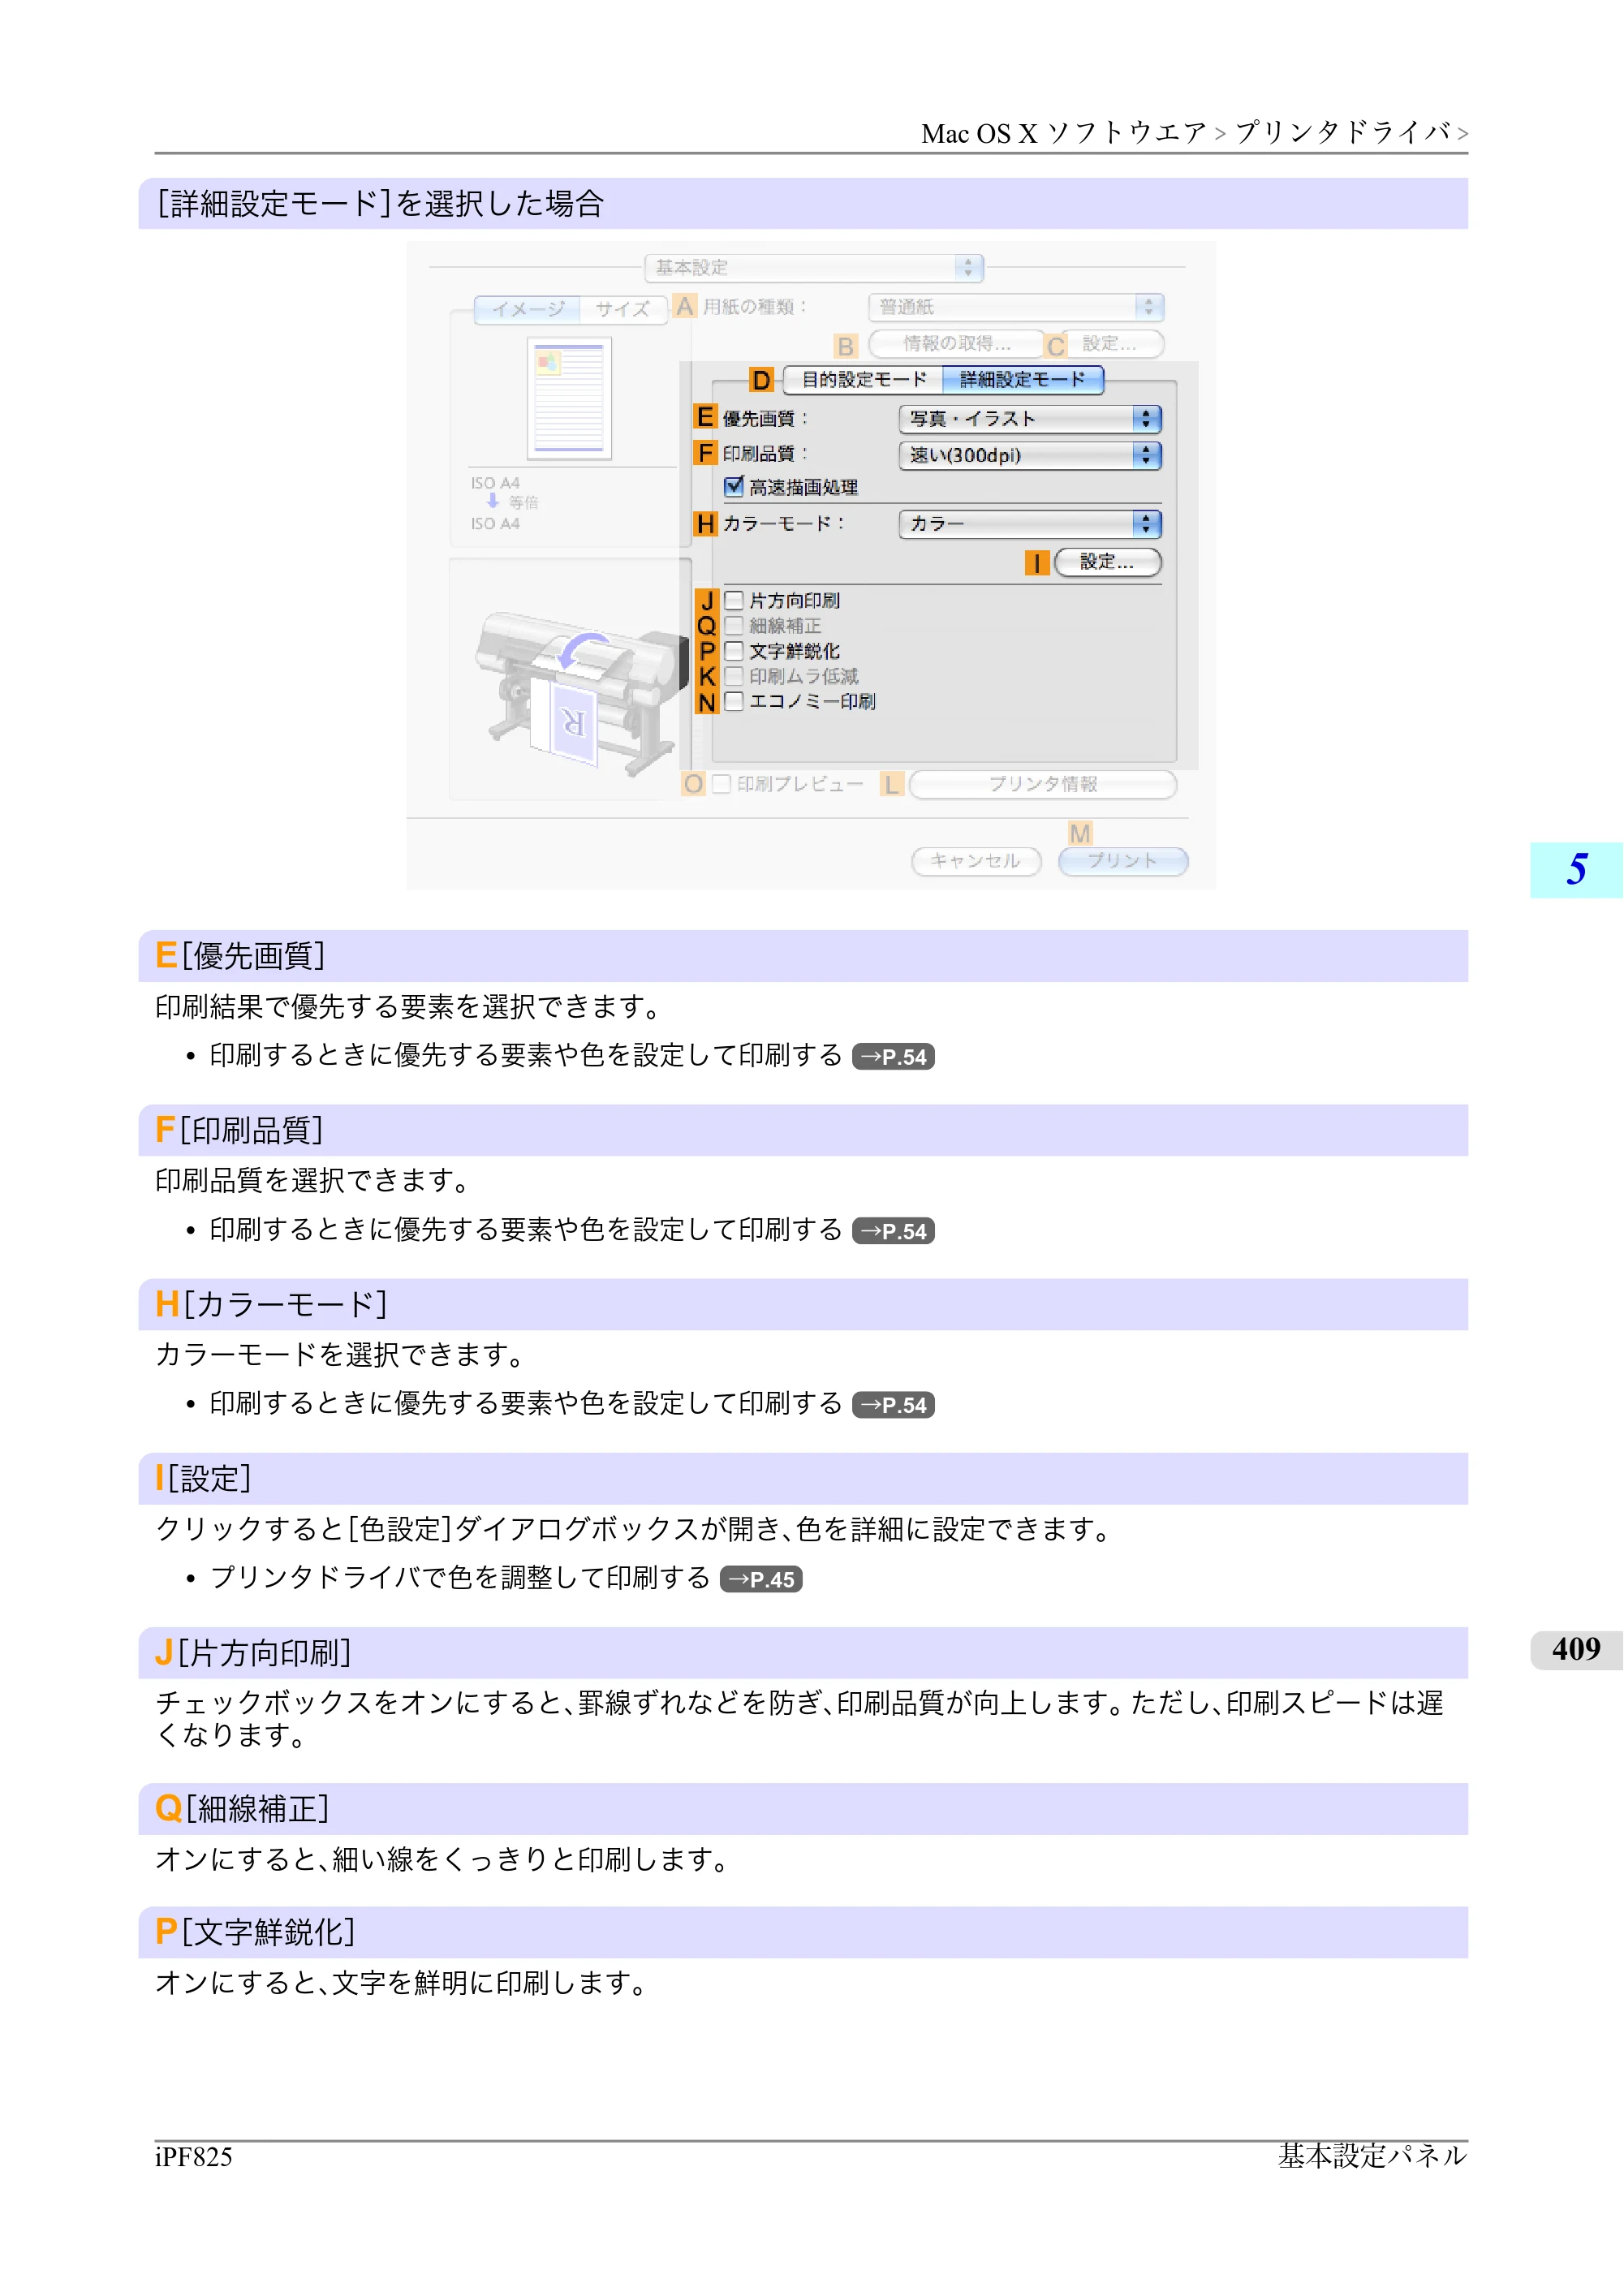Click the 'プリンタドライバ' breadcrumb text

coord(1342,133)
